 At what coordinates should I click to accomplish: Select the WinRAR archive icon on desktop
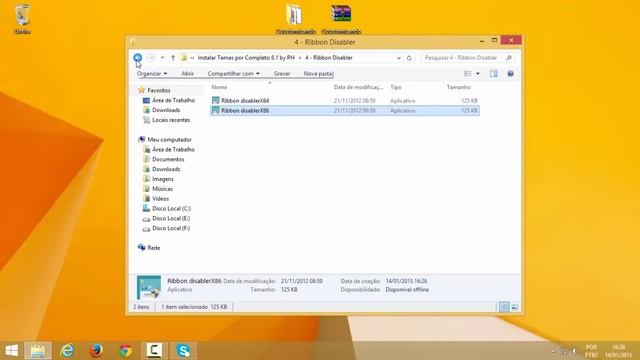tap(341, 18)
